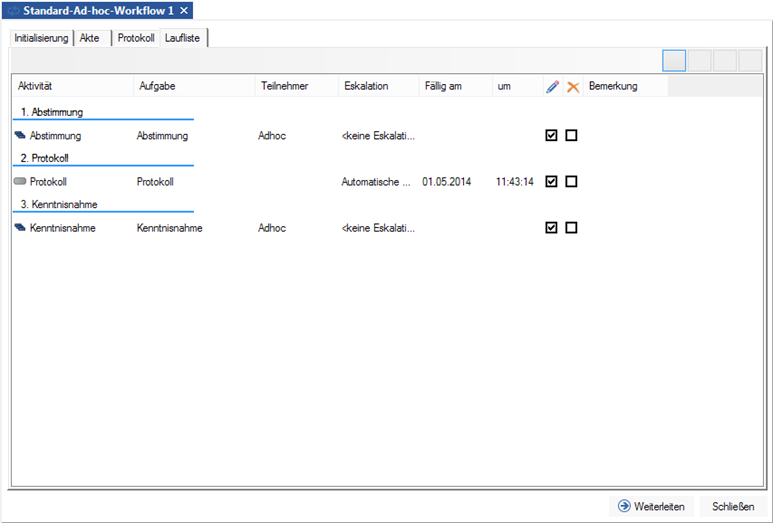Uncheck the edit checkbox for Kenntnisnahme row
The height and width of the screenshot is (523, 773).
click(x=551, y=228)
